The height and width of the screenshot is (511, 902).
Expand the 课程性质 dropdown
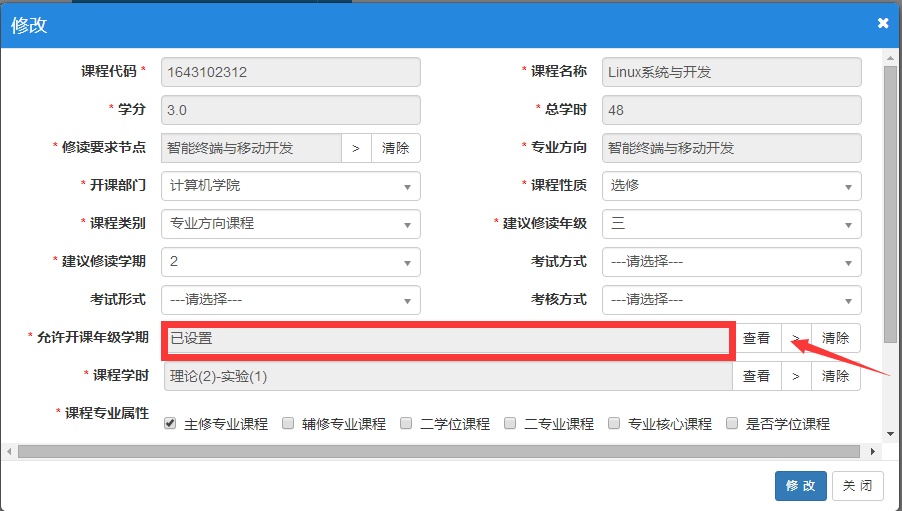pos(732,186)
